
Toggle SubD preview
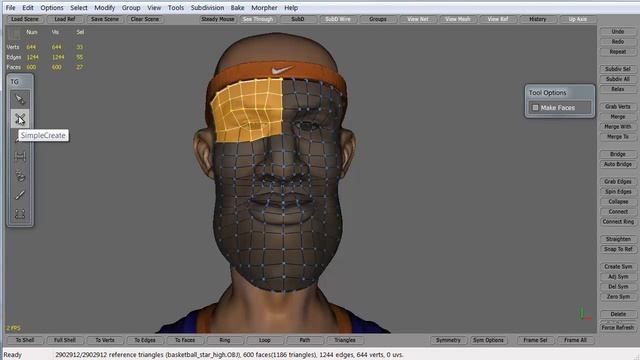pyautogui.click(x=298, y=19)
